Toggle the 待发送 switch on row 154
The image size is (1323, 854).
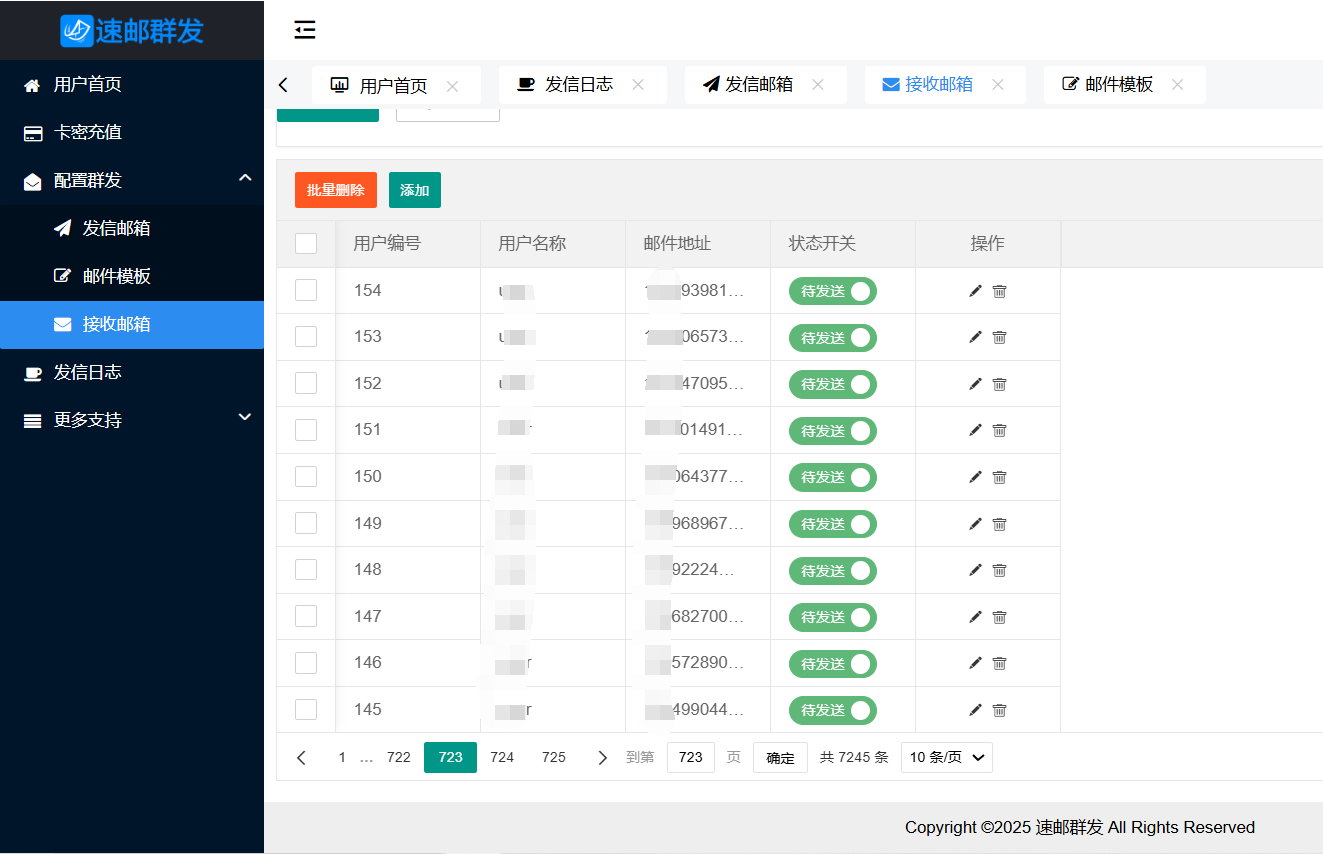point(832,291)
